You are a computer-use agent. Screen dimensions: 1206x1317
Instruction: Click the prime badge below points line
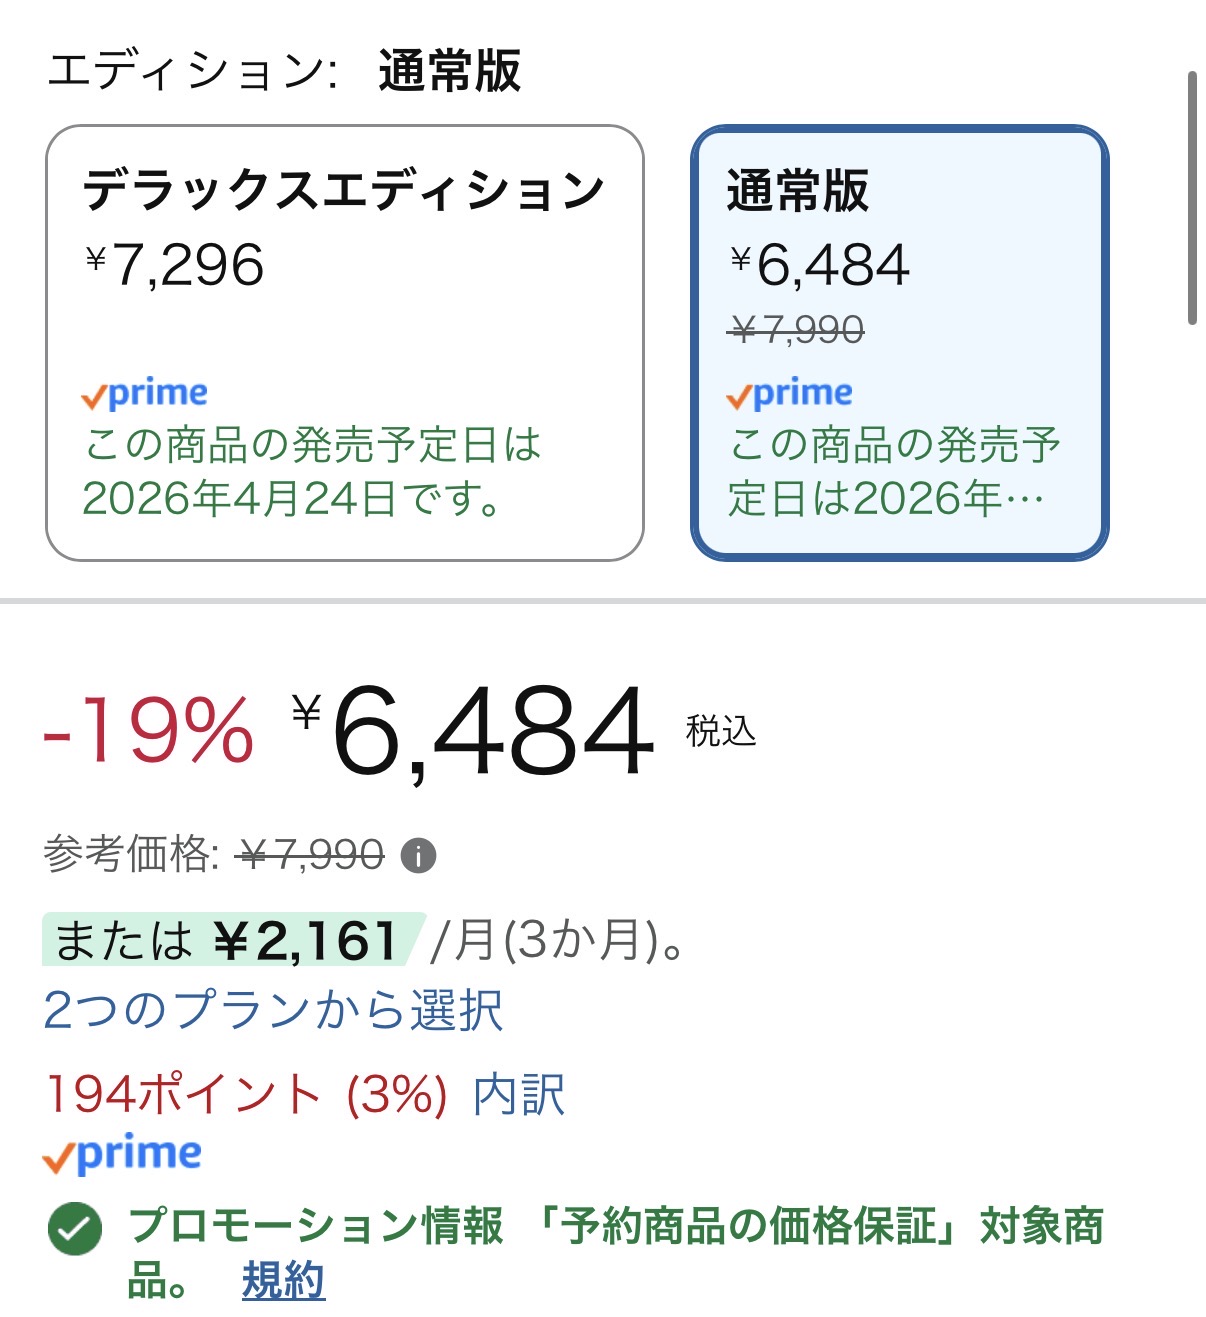122,1154
